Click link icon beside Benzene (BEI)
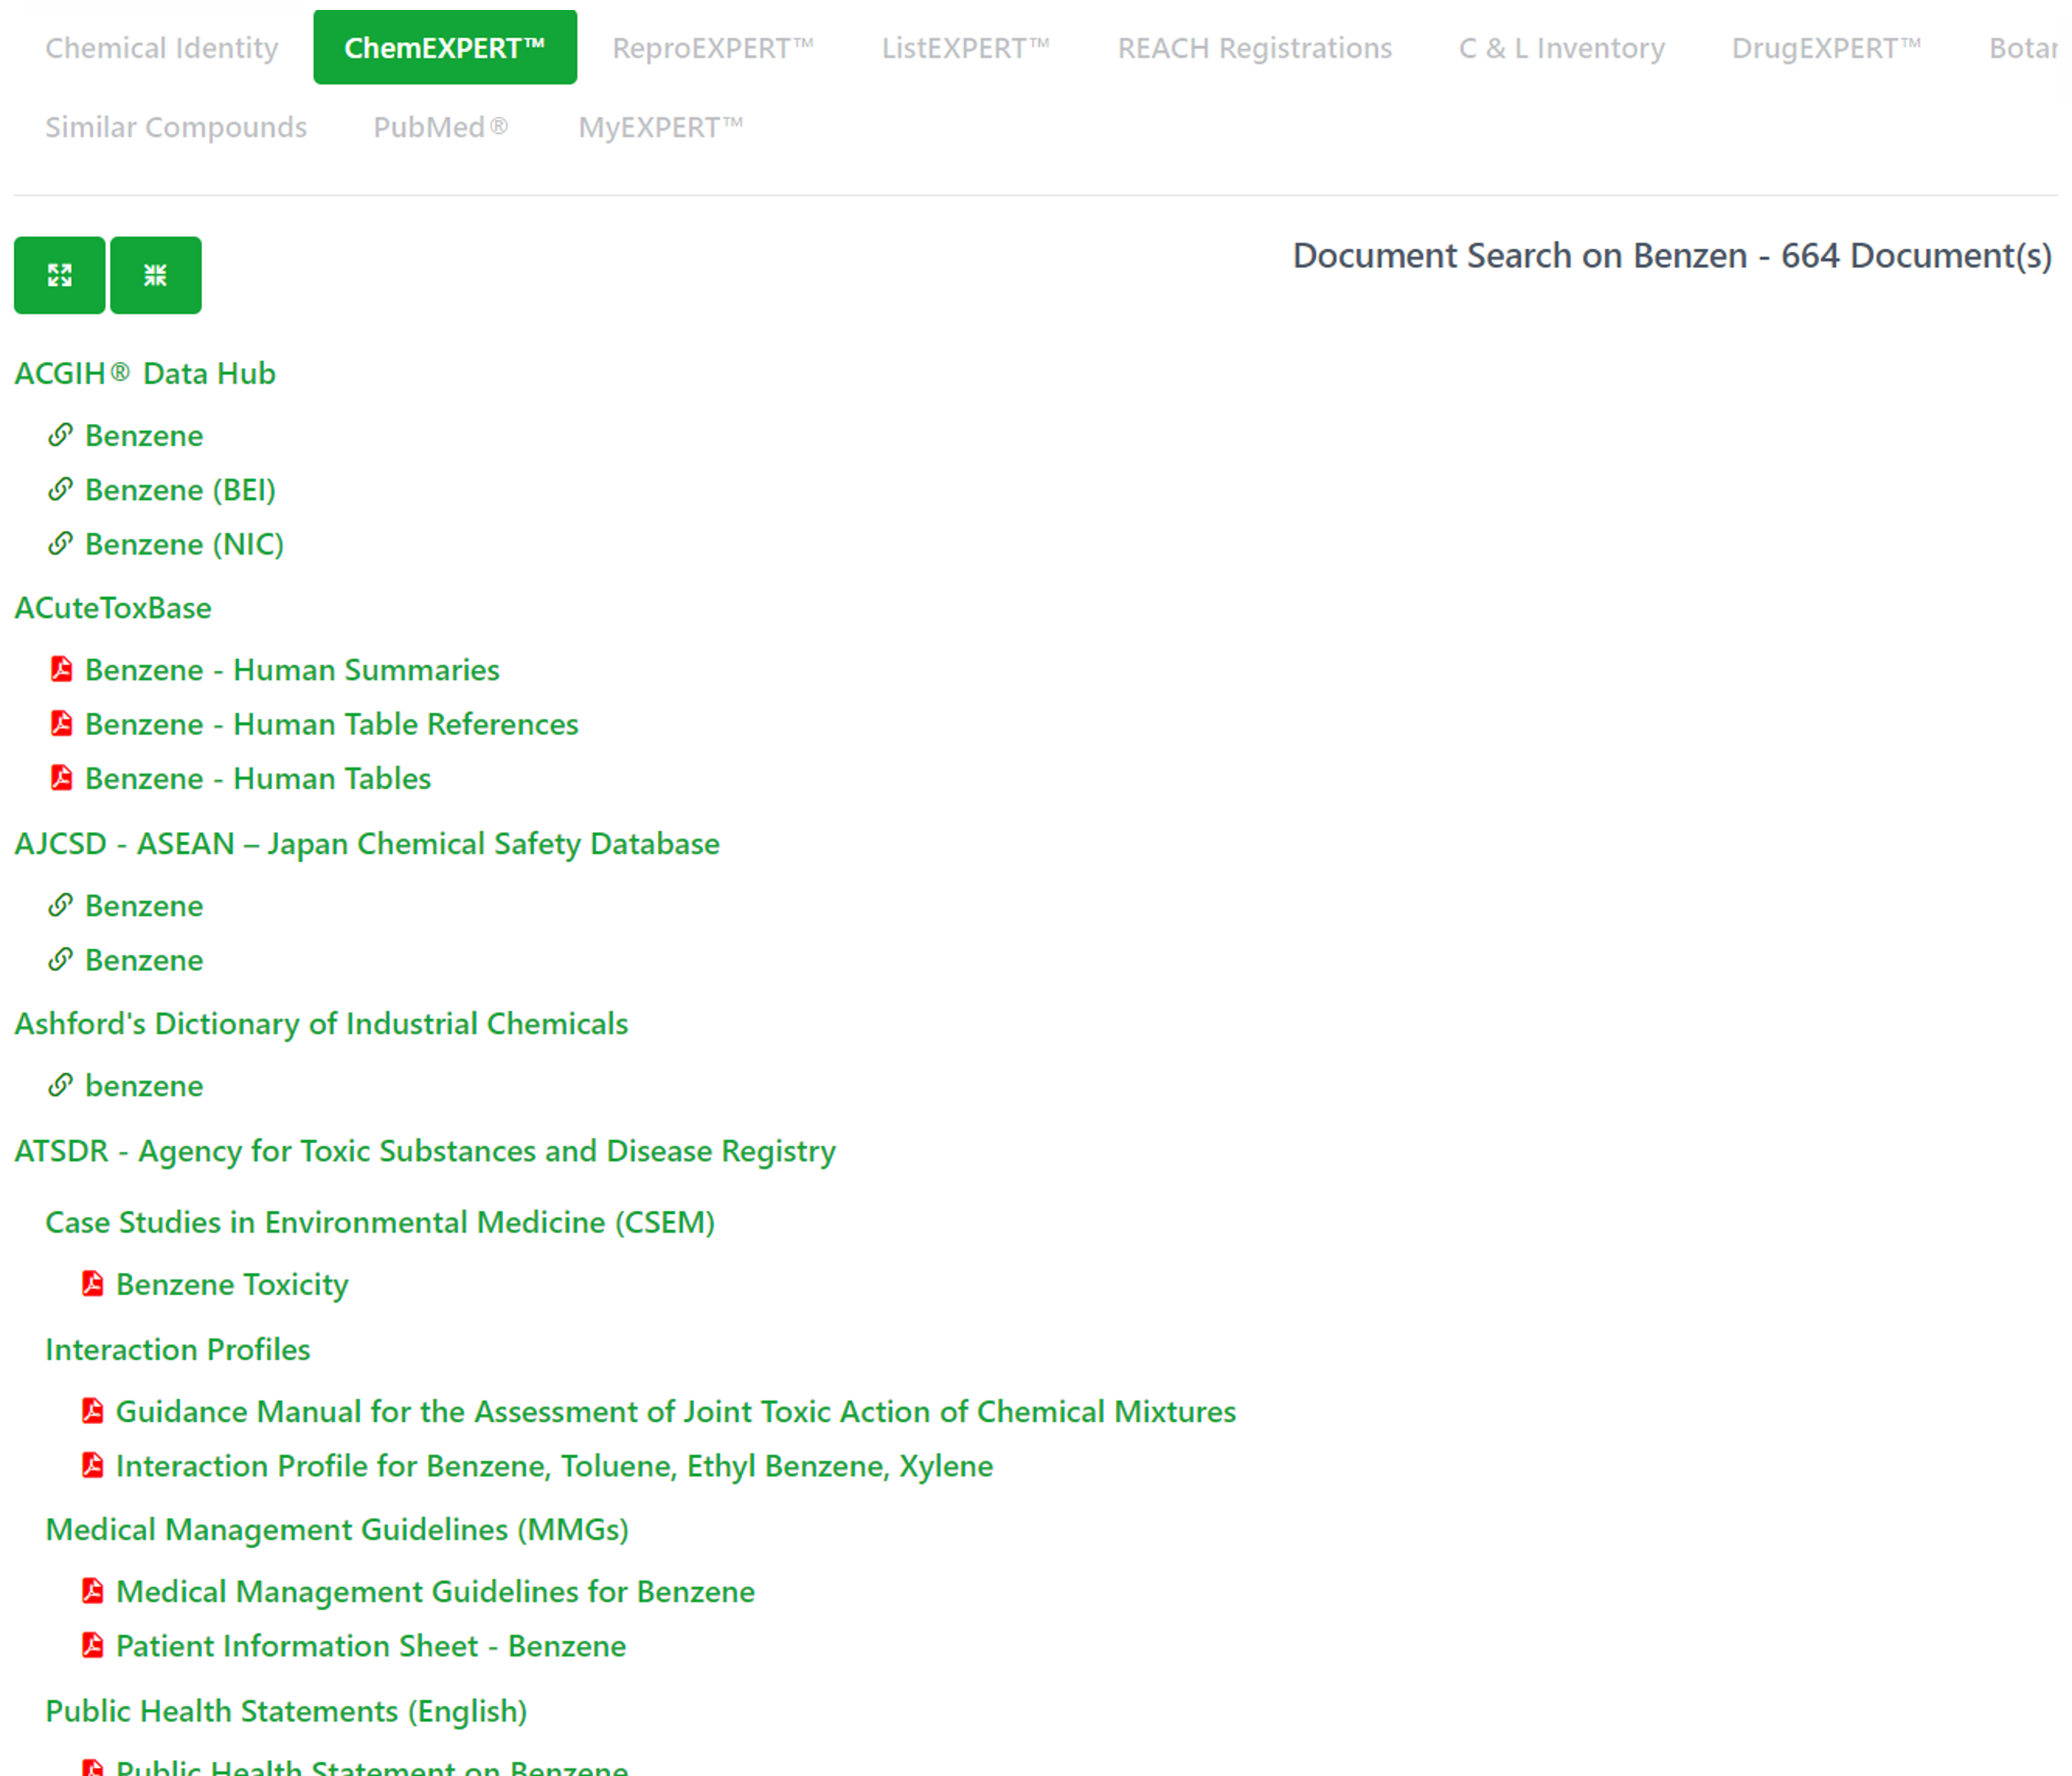 tap(61, 489)
